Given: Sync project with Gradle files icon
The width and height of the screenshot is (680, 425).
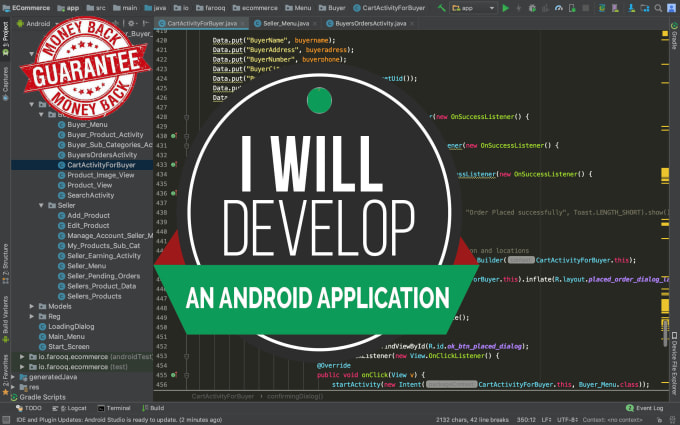Looking at the screenshot, I should [x=602, y=8].
